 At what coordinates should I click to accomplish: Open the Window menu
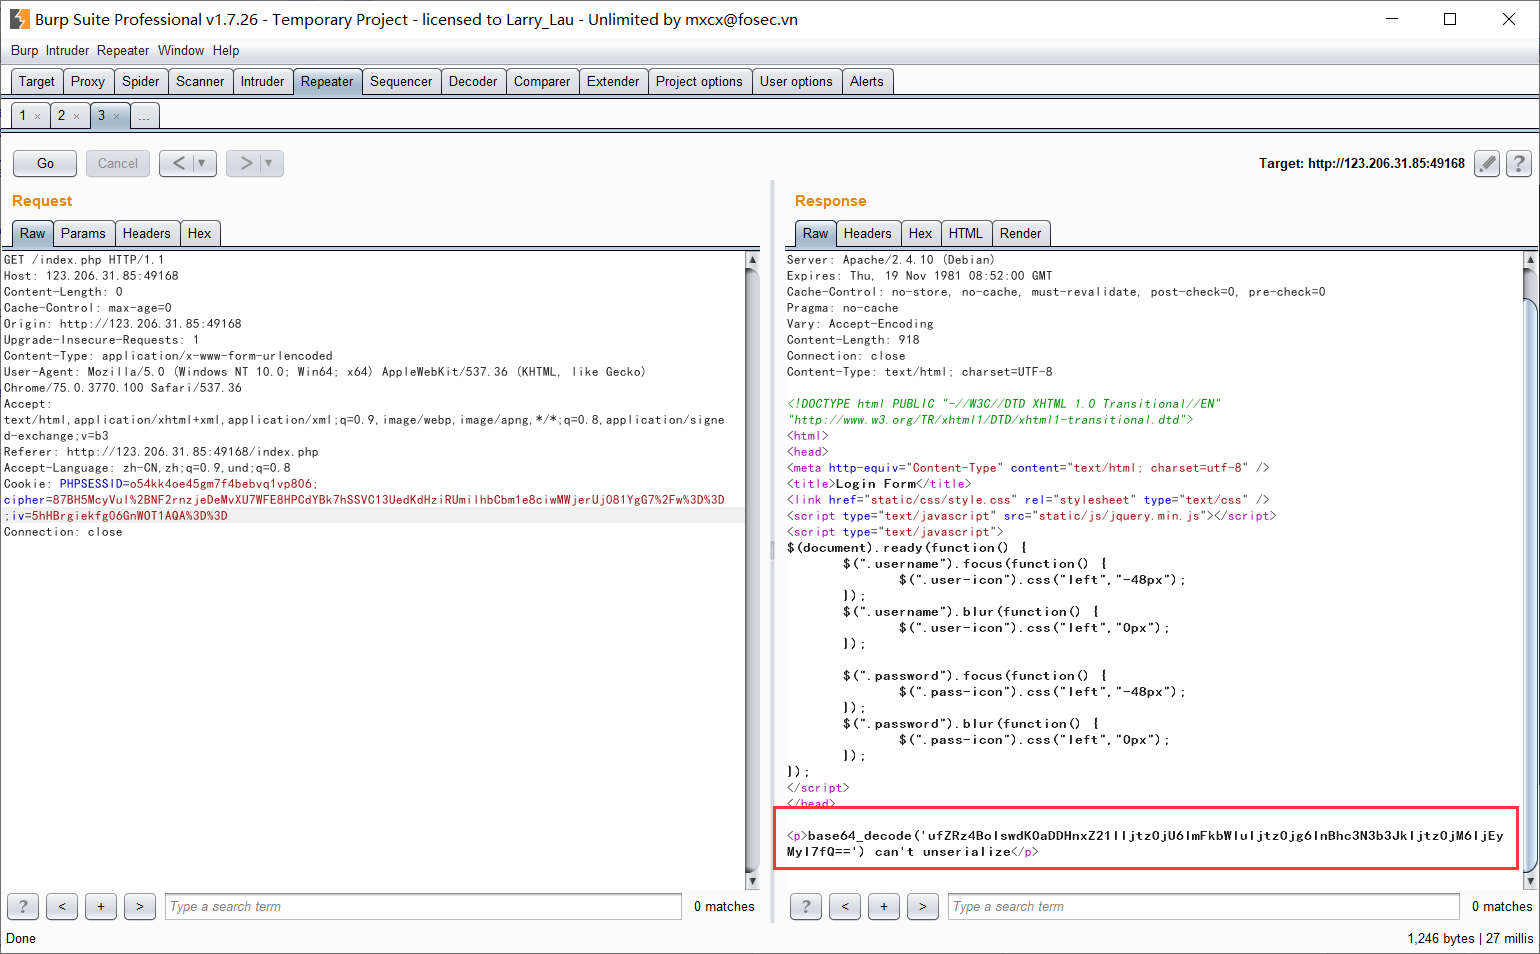[181, 51]
